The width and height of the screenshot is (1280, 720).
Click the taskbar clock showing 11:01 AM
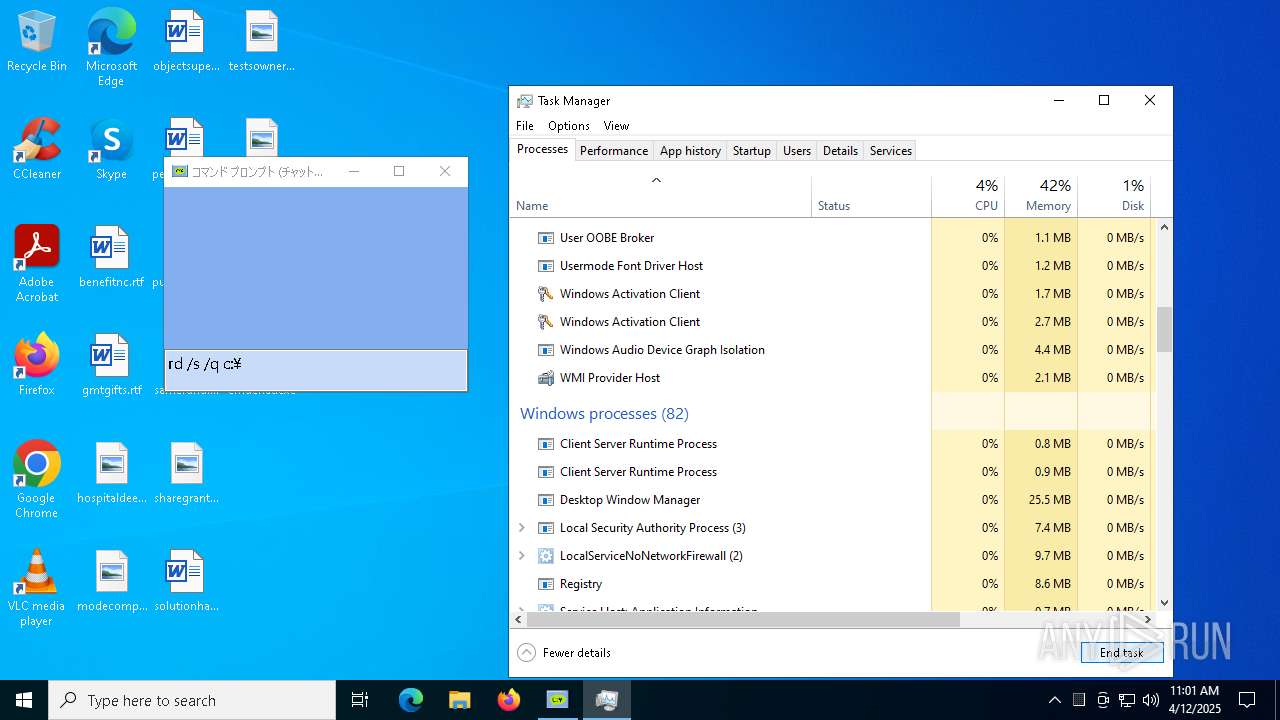(1194, 700)
